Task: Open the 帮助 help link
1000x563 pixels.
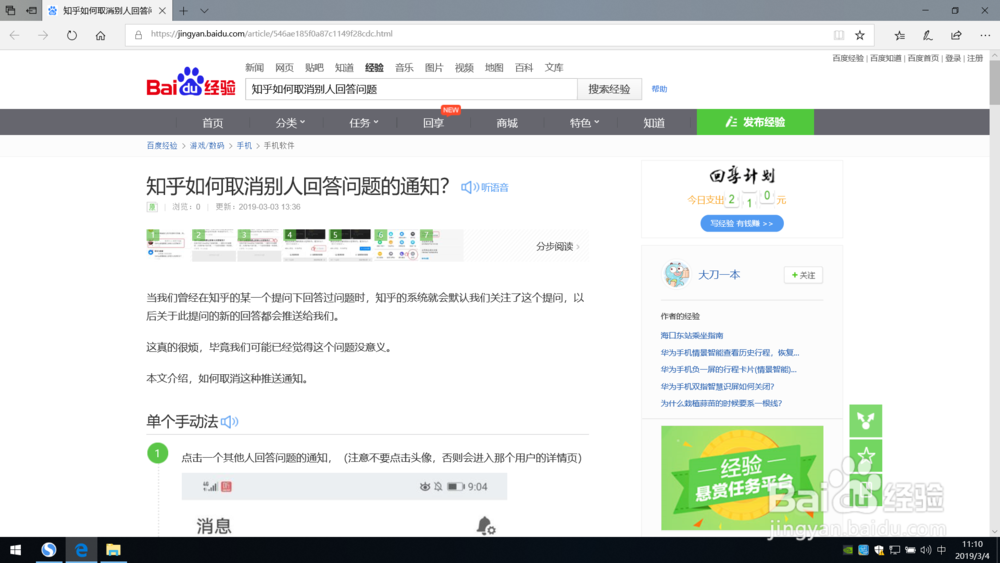Action: click(x=659, y=89)
